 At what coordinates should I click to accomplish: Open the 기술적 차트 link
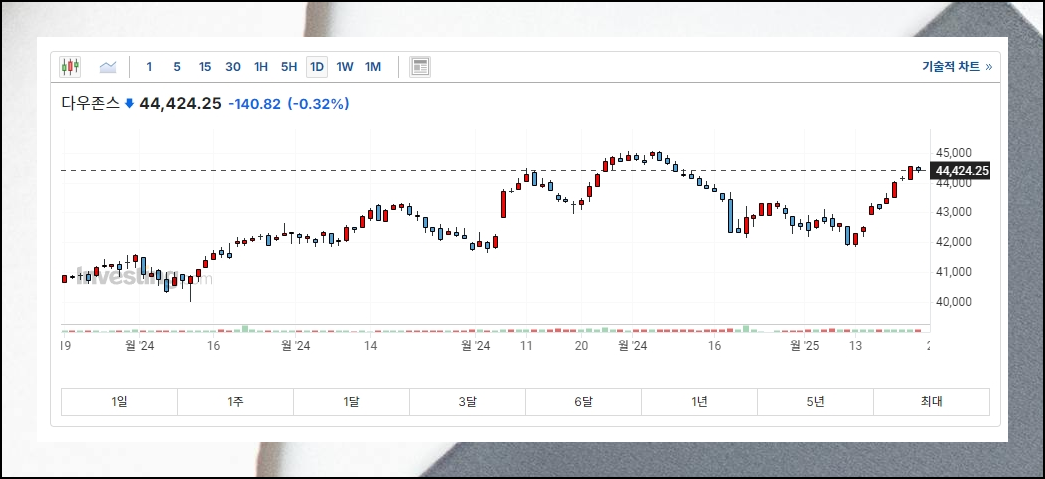click(957, 67)
